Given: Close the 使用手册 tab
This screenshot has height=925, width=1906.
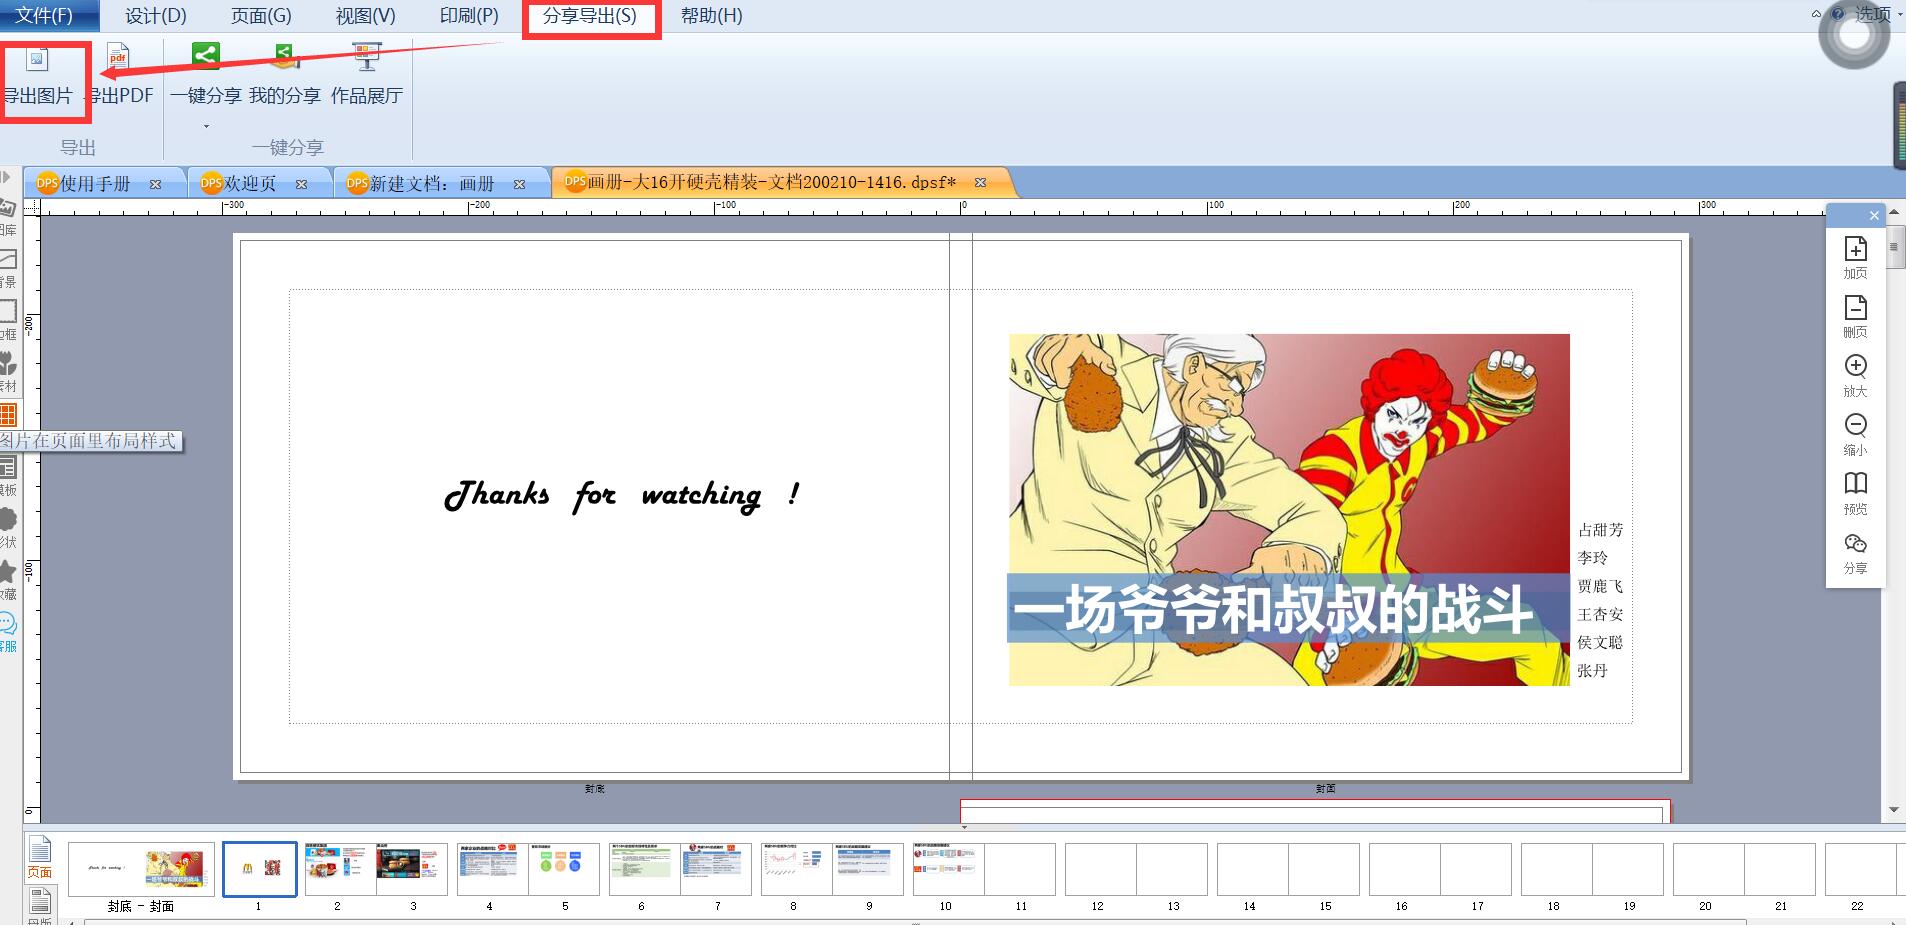Looking at the screenshot, I should [x=155, y=184].
